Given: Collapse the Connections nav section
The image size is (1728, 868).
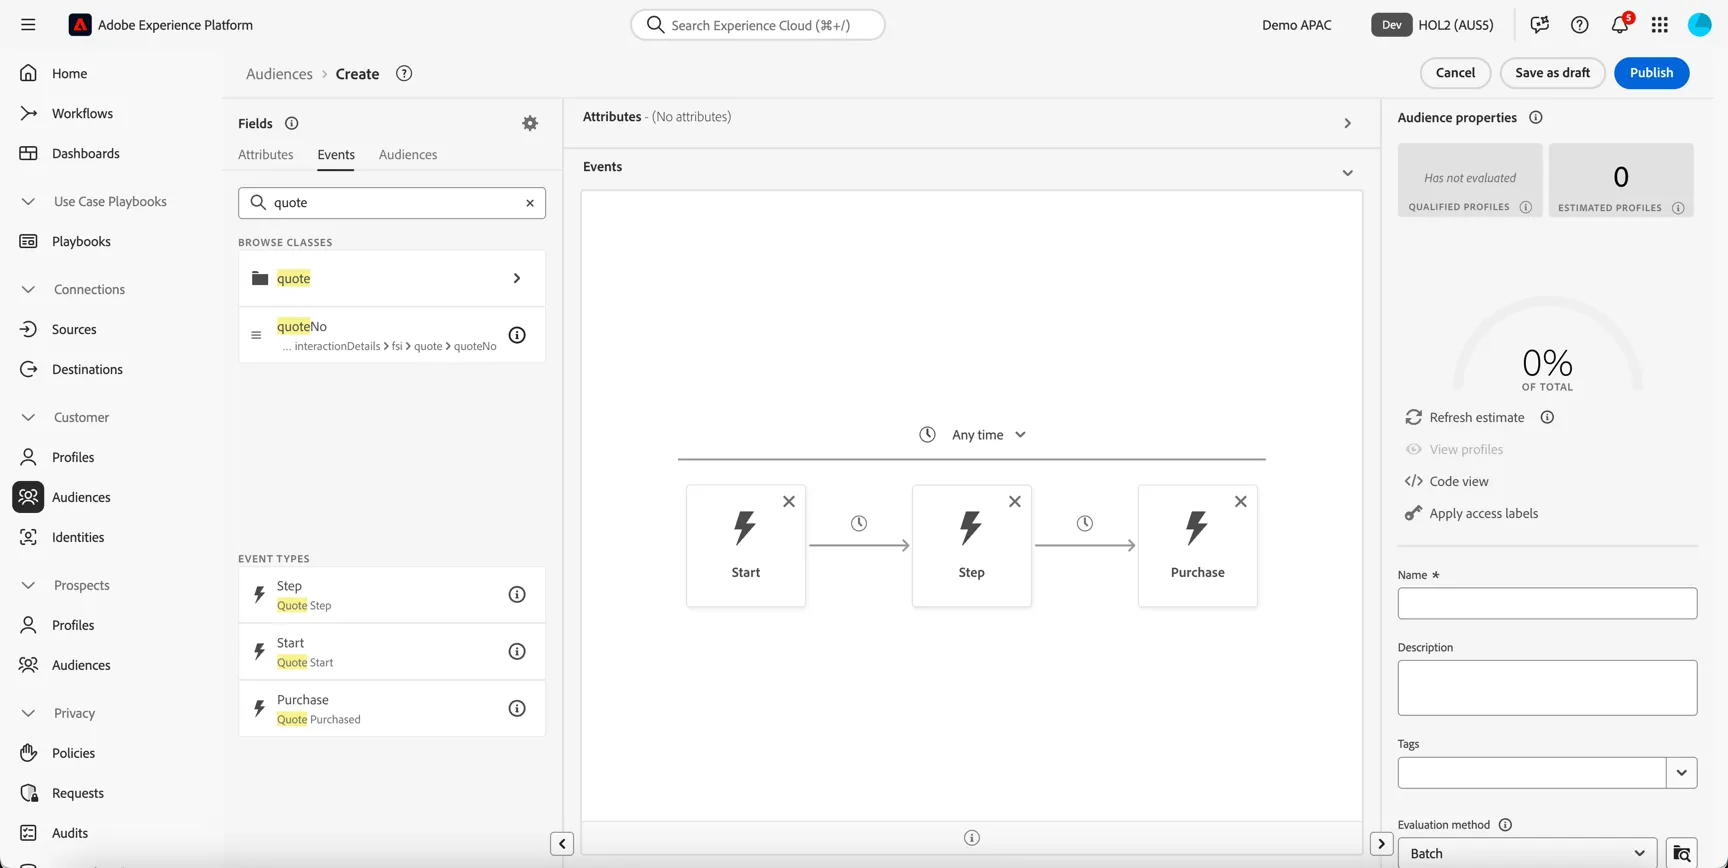Looking at the screenshot, I should (x=28, y=289).
